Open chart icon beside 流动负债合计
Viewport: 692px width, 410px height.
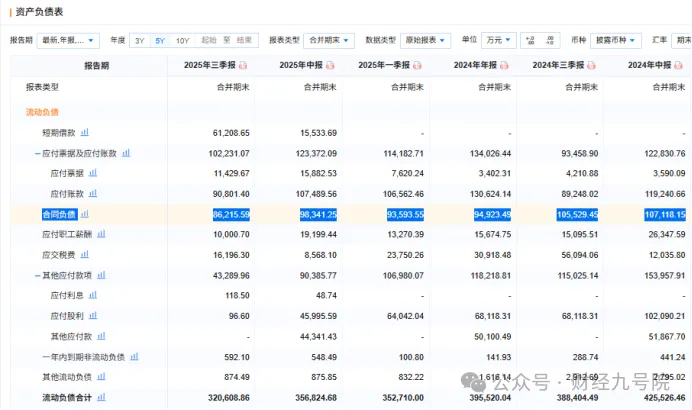click(x=101, y=397)
